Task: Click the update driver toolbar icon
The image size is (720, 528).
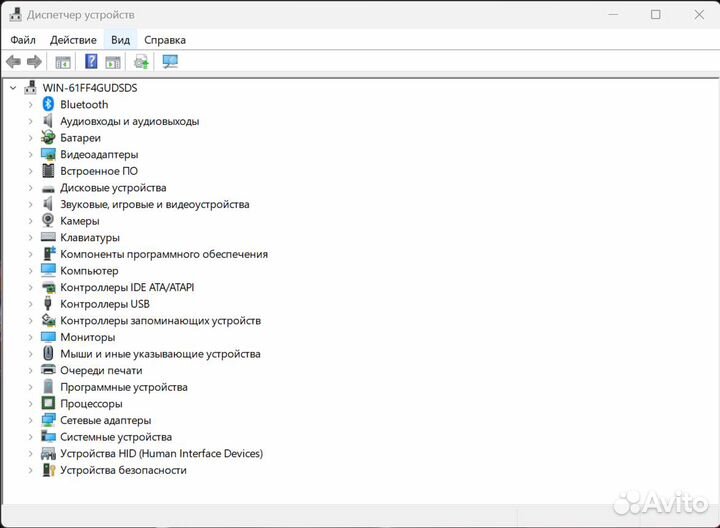Action: click(x=141, y=62)
